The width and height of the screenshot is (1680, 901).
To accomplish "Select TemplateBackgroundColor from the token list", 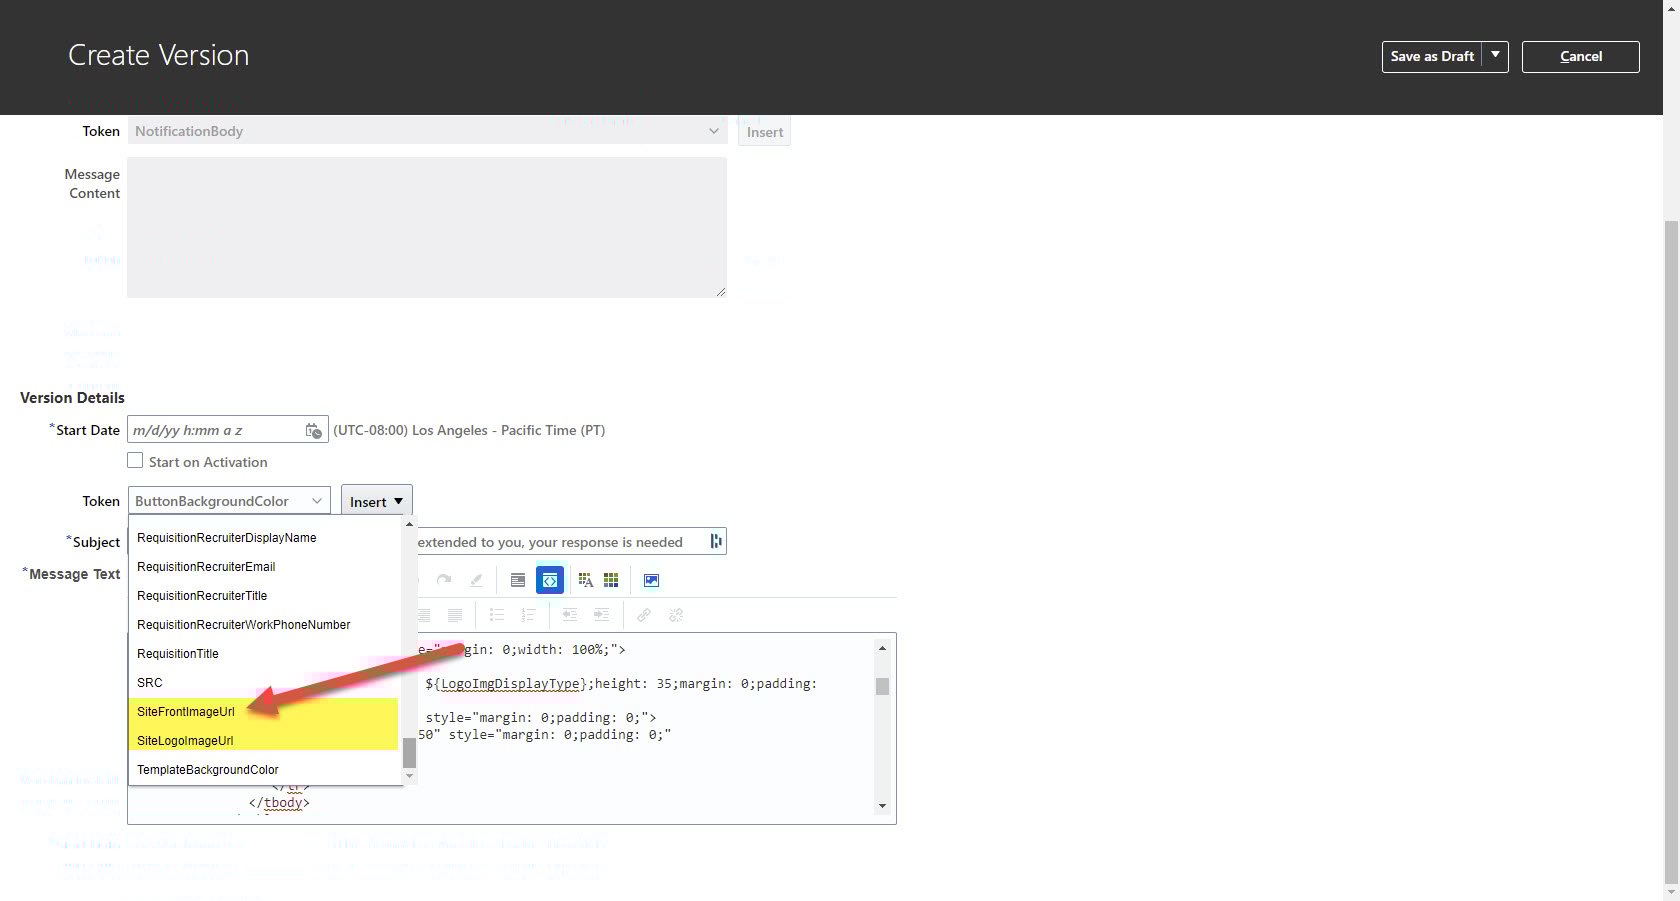I will [208, 769].
